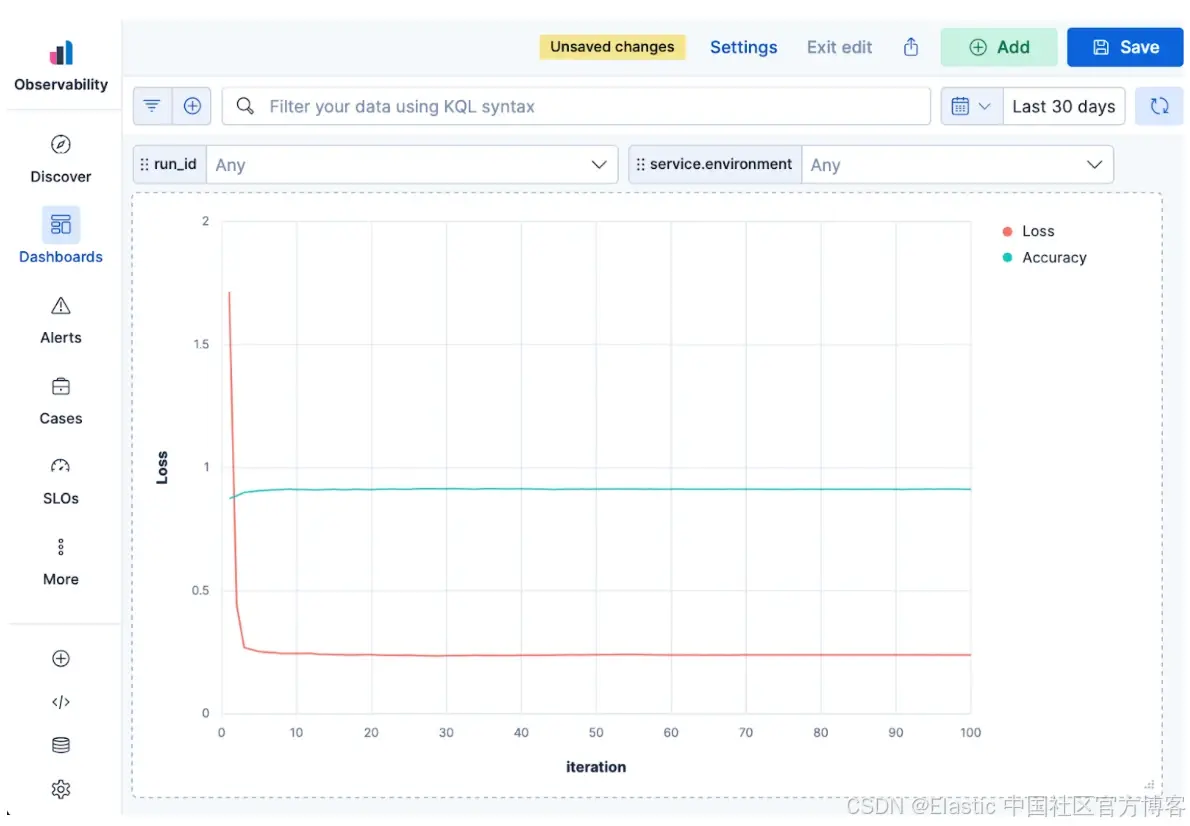Add a filter with the plus icon by the search bar
The height and width of the screenshot is (826, 1190).
point(192,106)
